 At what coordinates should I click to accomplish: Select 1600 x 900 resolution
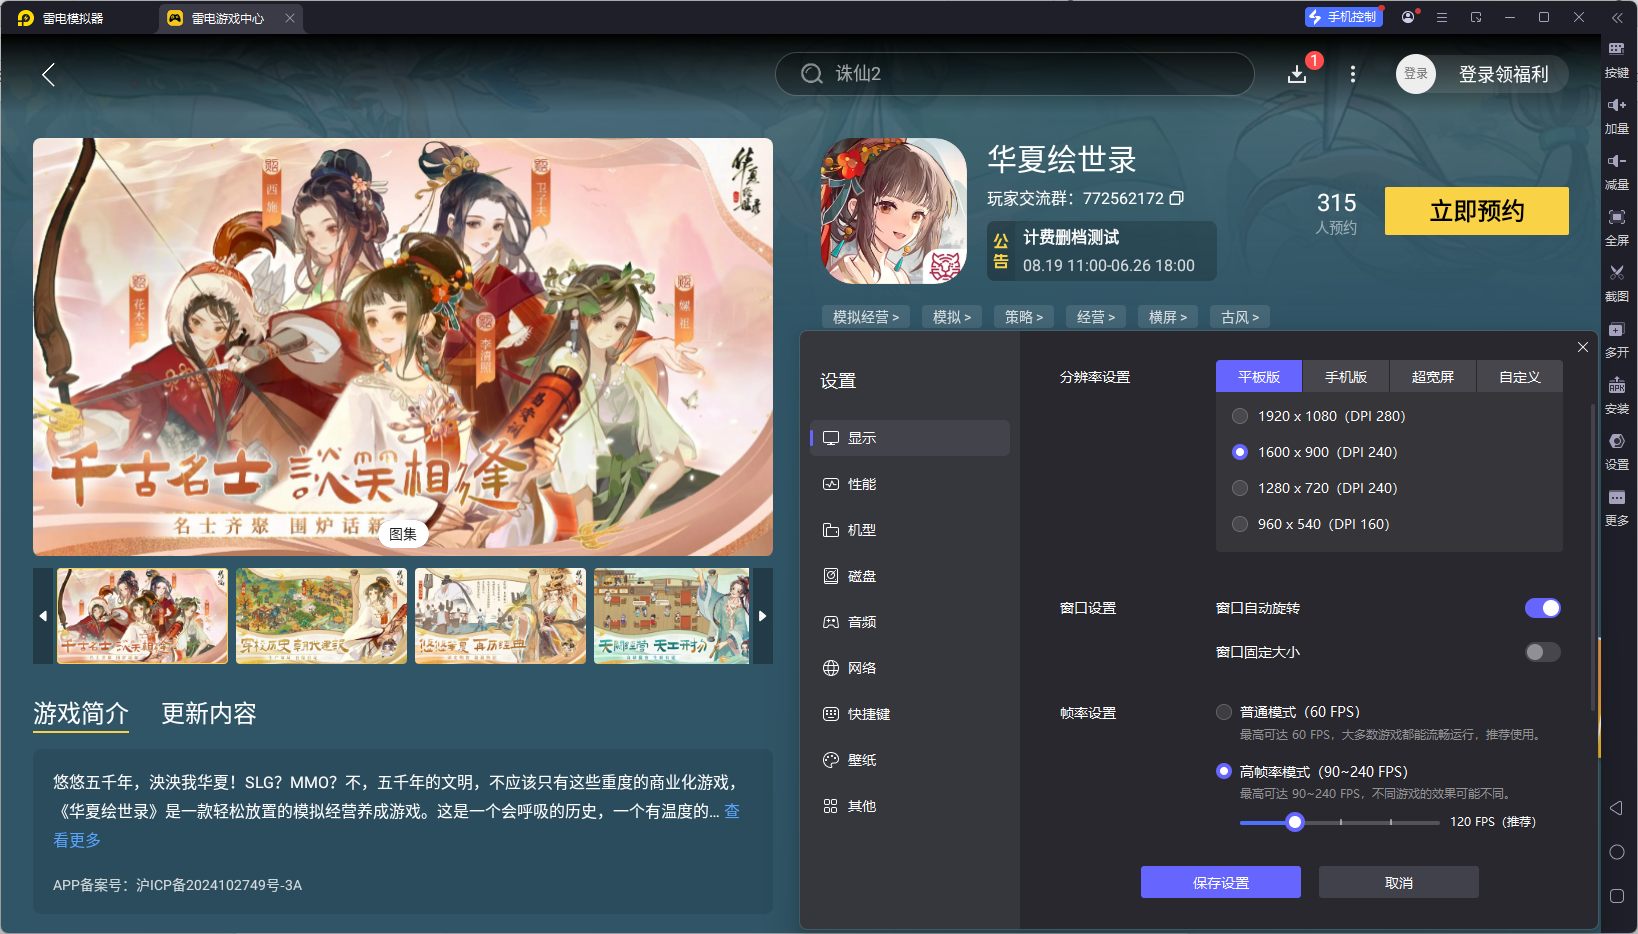pos(1315,452)
